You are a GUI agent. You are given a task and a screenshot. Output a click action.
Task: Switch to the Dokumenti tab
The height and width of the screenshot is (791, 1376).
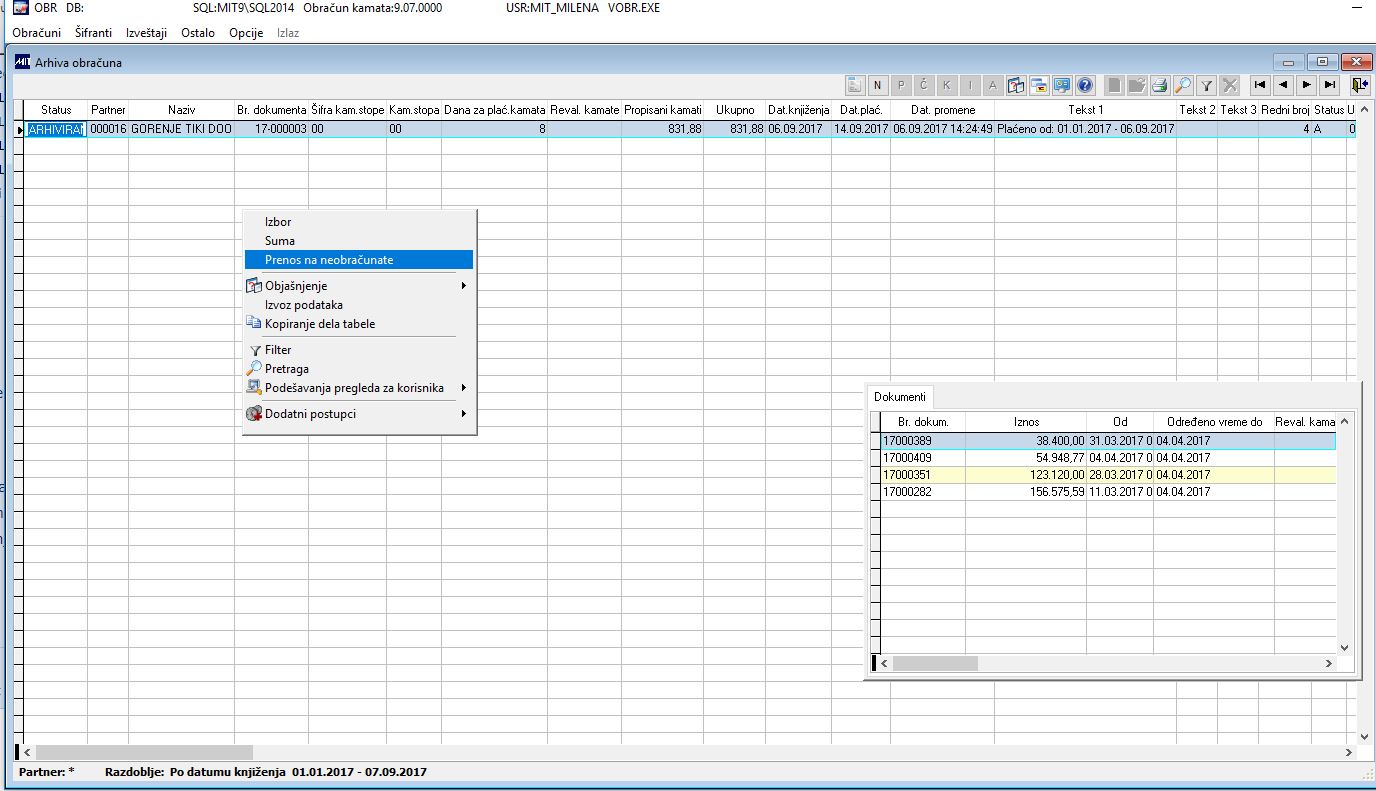tap(900, 397)
